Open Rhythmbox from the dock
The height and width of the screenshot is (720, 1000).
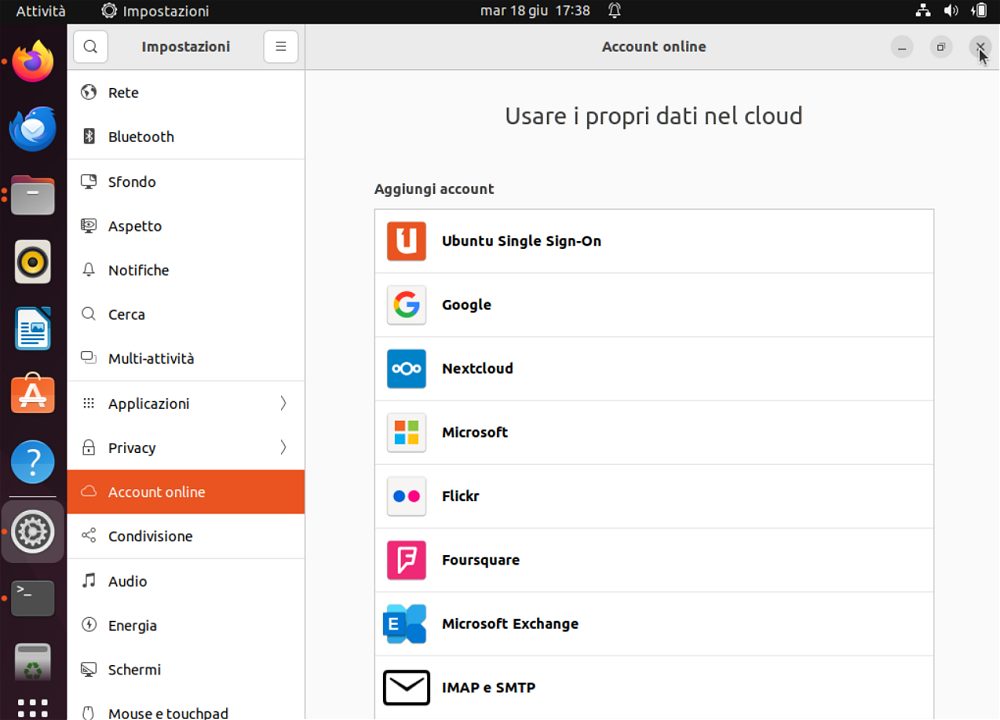point(33,261)
